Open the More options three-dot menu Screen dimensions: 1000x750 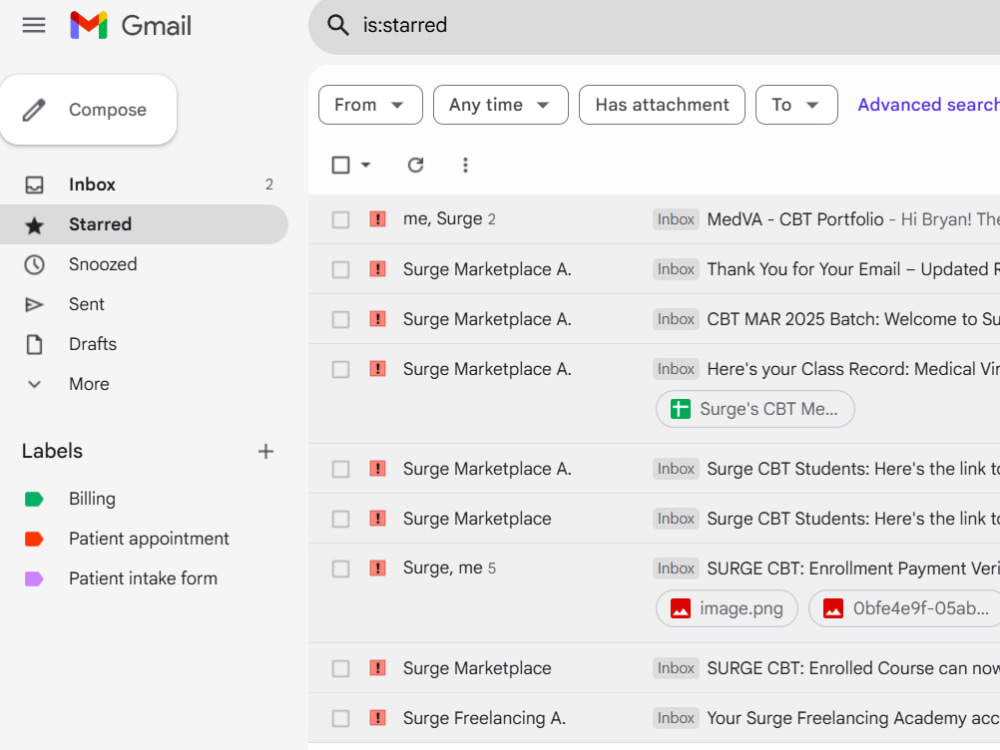[466, 165]
